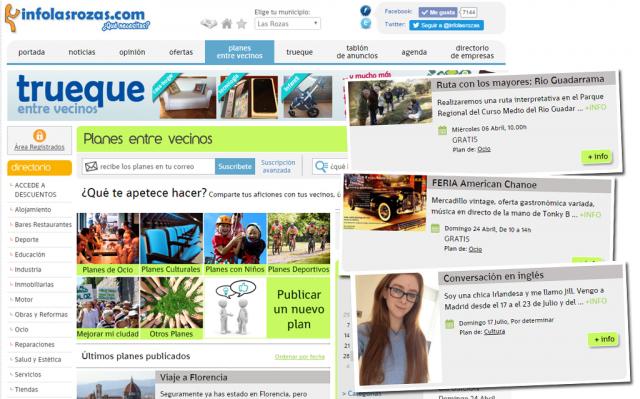This screenshot has height=399, width=640.
Task: Open Bares Restaurantes directory item
Action: [43, 224]
